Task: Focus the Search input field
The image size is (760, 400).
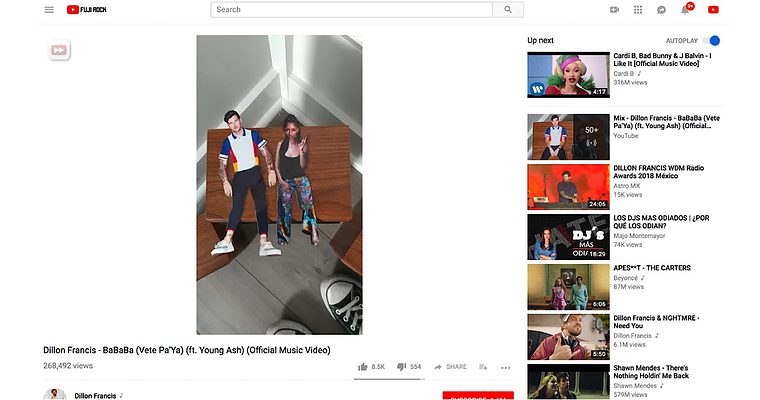Action: [352, 9]
